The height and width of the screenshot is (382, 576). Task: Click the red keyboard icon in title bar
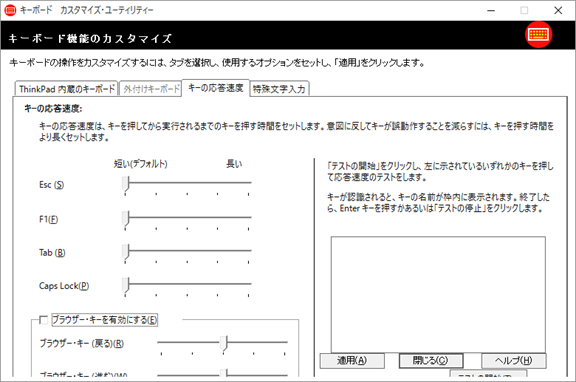click(x=10, y=10)
